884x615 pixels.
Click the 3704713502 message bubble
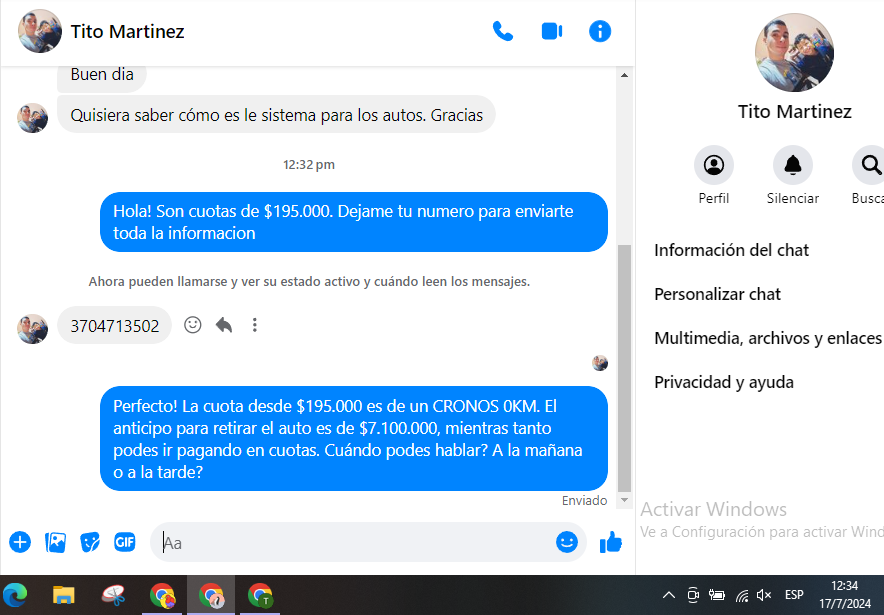(x=114, y=325)
